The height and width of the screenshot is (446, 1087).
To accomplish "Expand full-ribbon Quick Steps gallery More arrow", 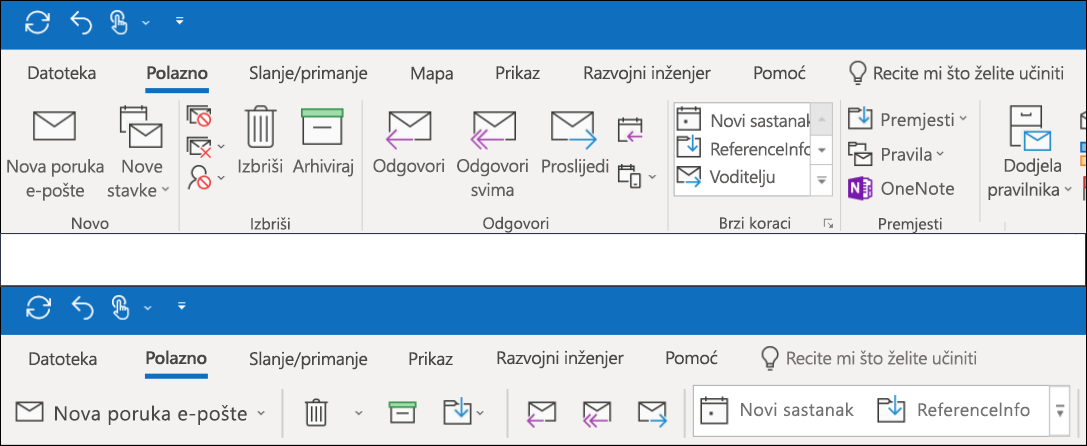I will click(x=821, y=180).
